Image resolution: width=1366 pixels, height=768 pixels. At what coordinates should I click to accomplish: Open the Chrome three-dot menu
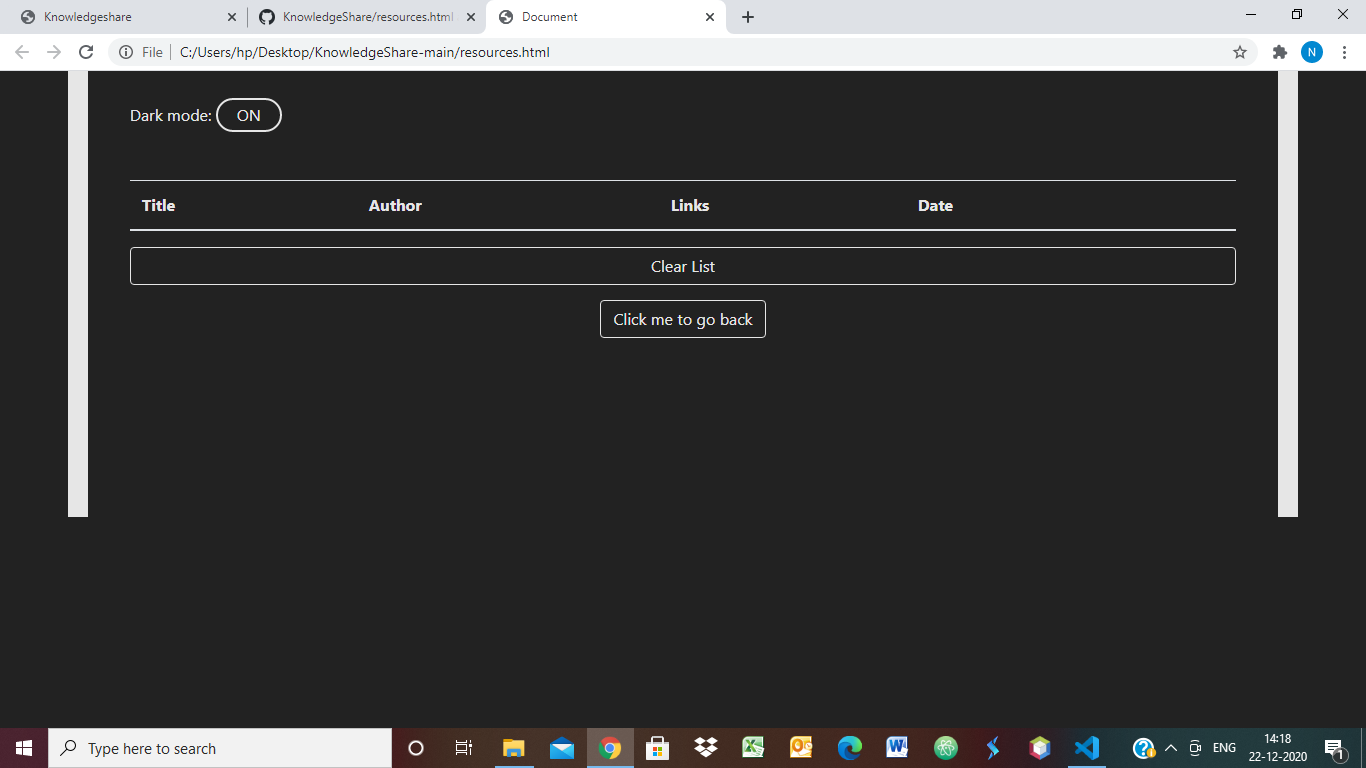pos(1345,51)
